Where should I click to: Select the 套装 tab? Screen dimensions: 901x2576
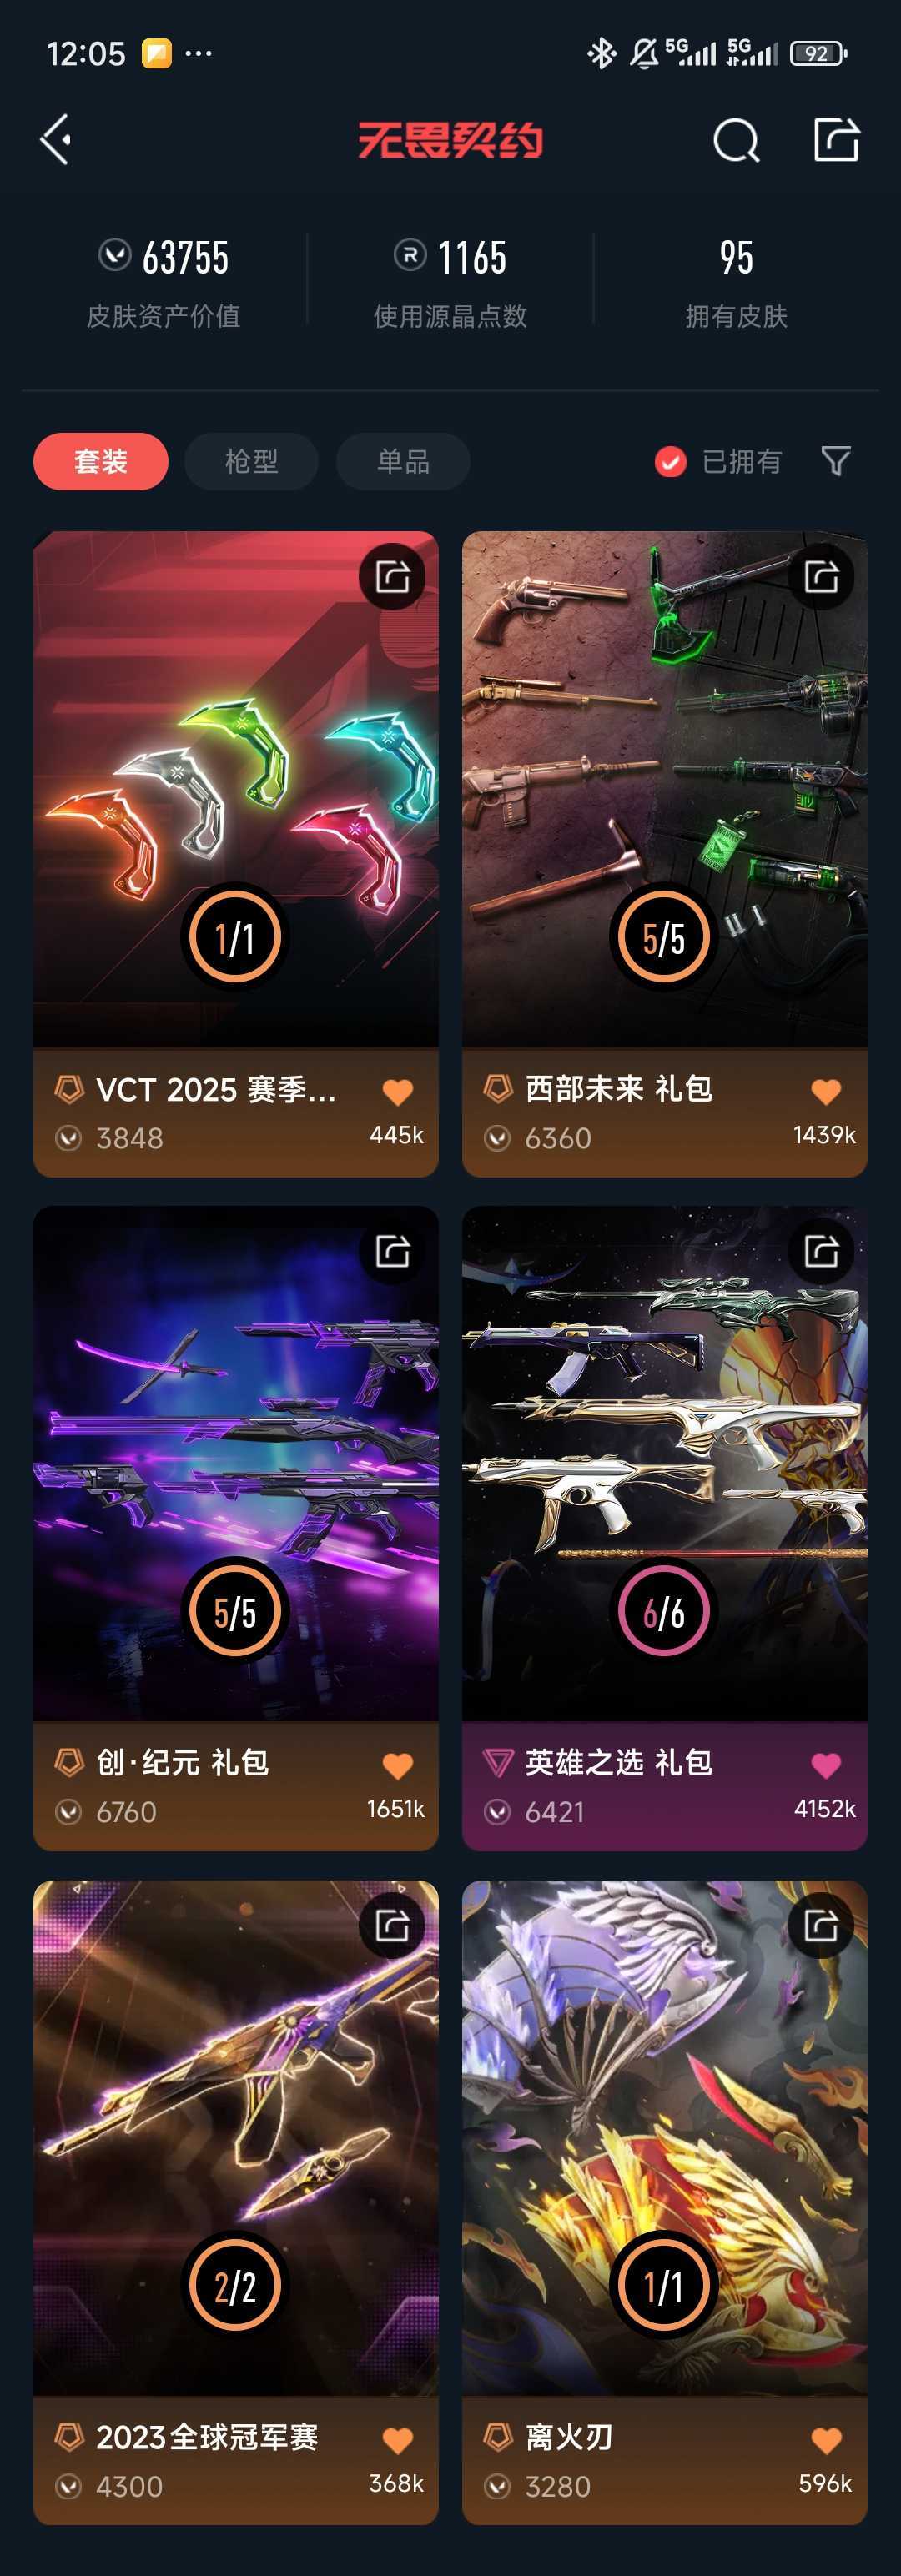click(x=100, y=461)
